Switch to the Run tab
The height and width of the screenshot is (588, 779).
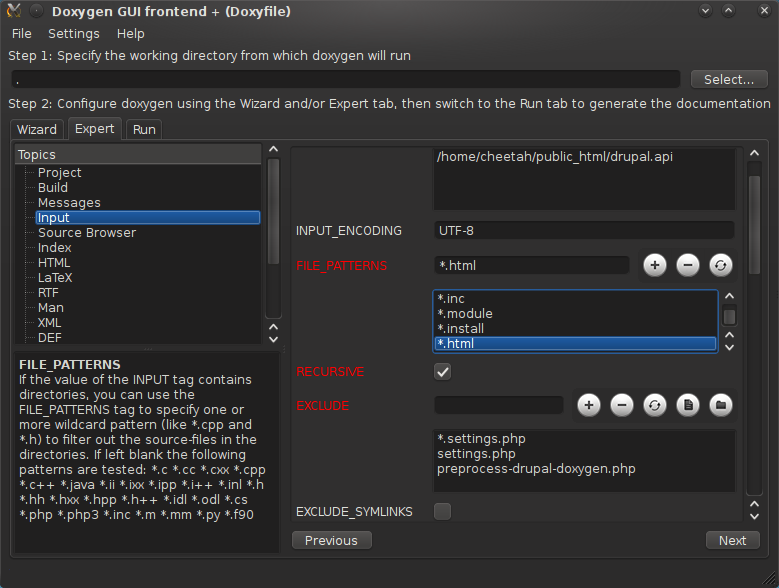tap(144, 130)
